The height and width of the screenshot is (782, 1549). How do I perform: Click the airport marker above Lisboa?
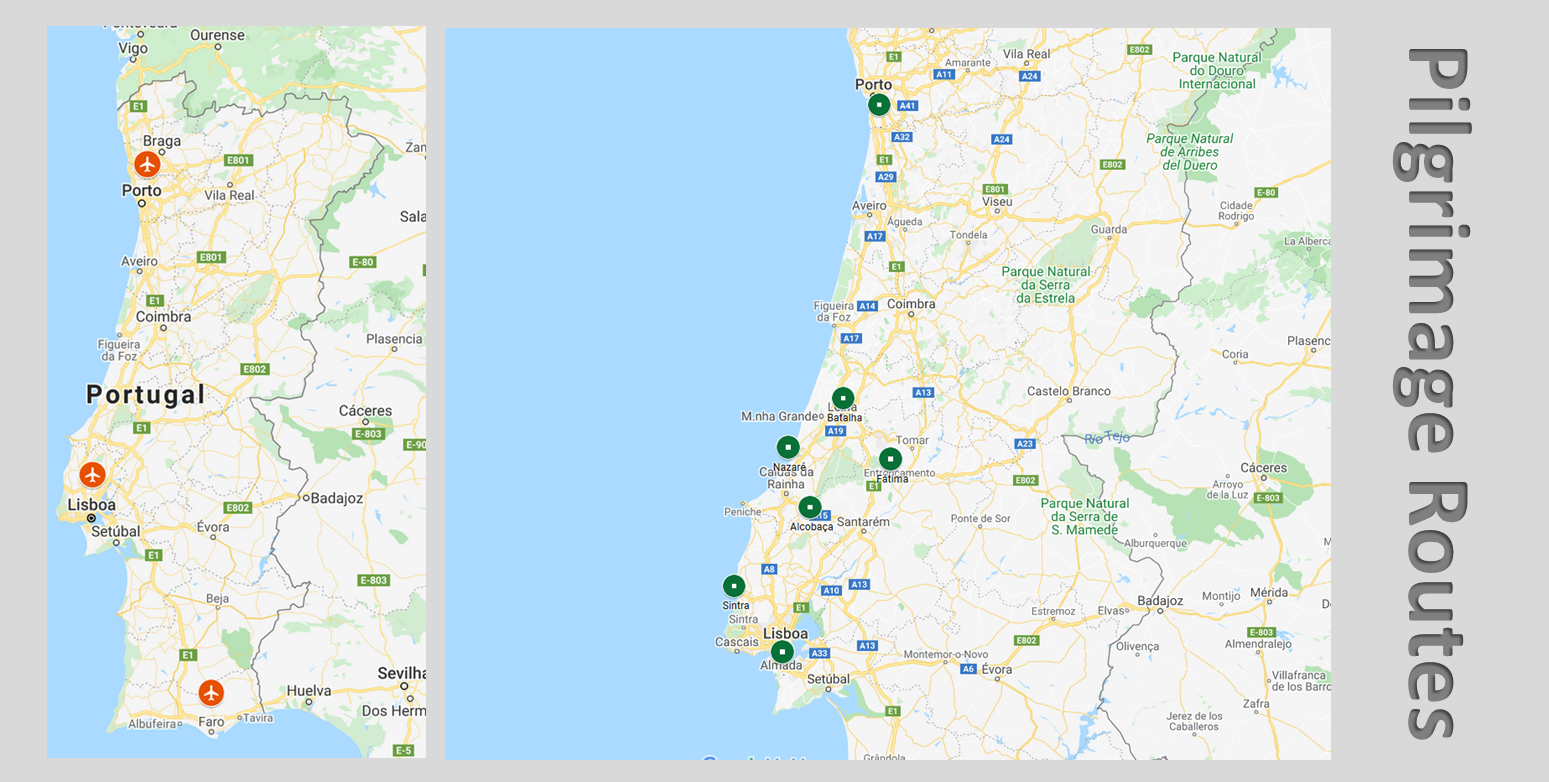(x=93, y=474)
